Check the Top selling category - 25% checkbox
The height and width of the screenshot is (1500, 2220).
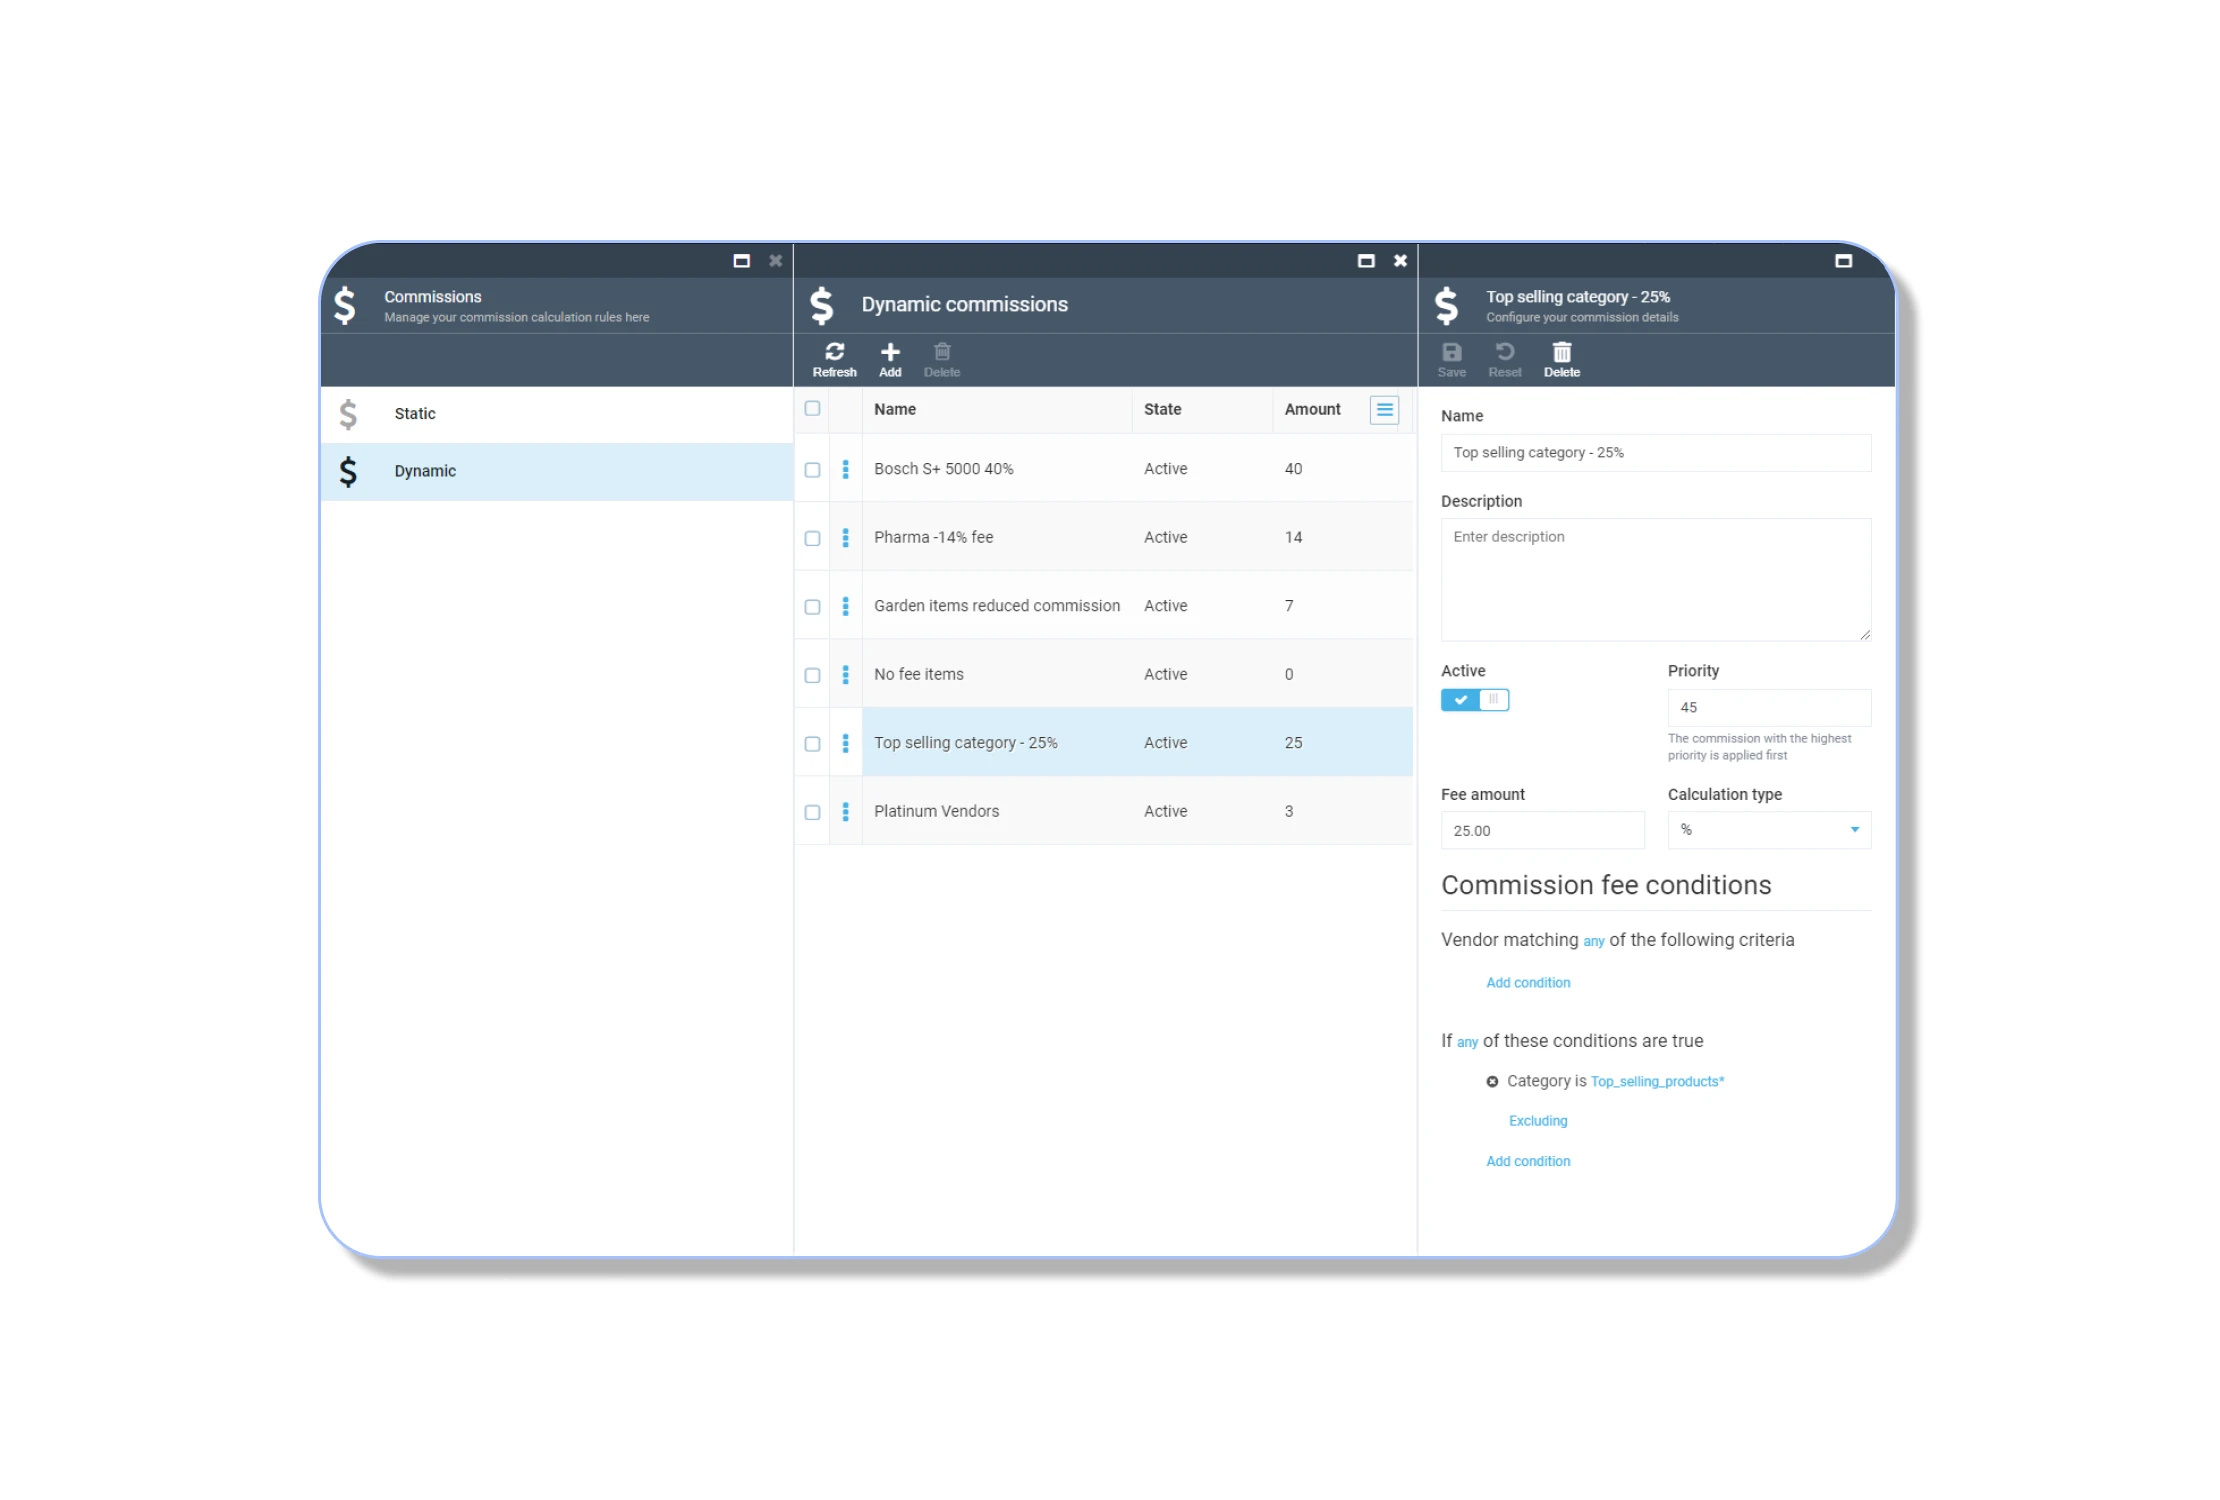point(812,744)
